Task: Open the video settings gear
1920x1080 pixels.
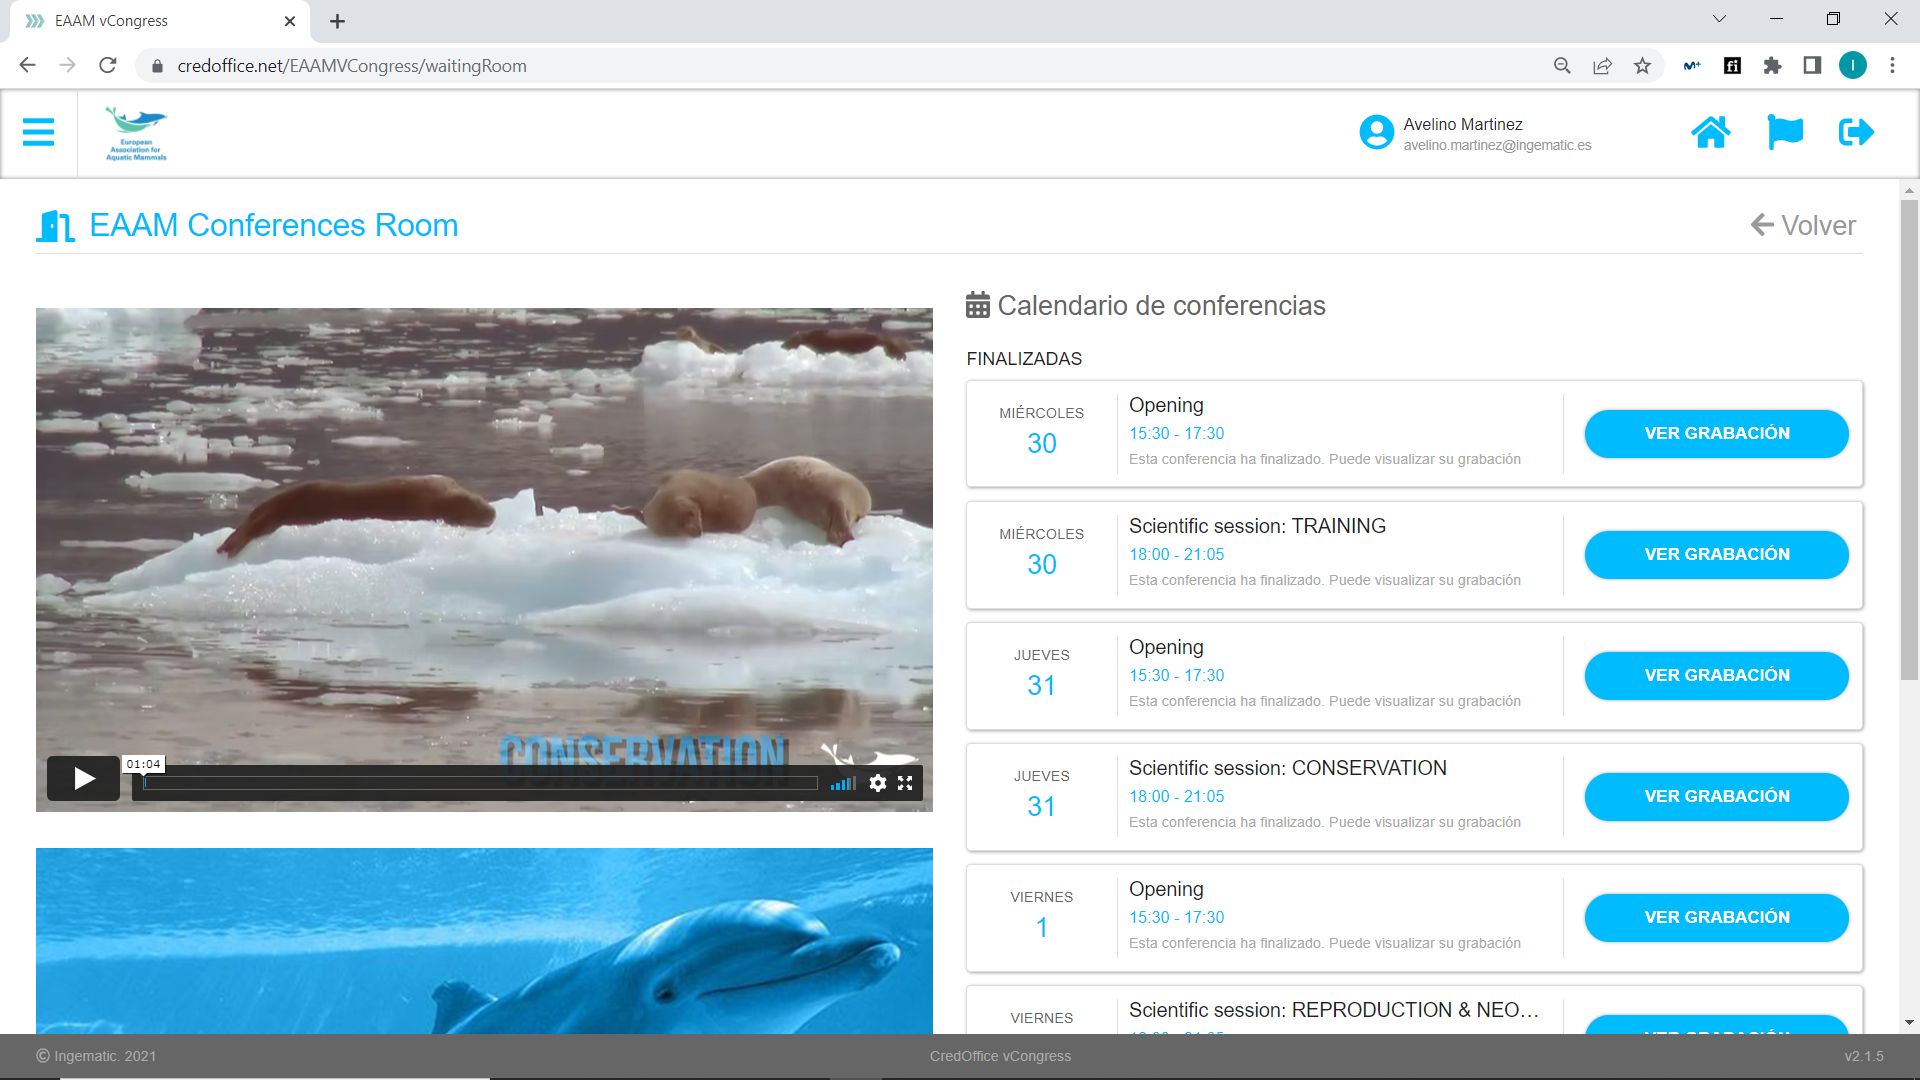Action: (x=877, y=783)
